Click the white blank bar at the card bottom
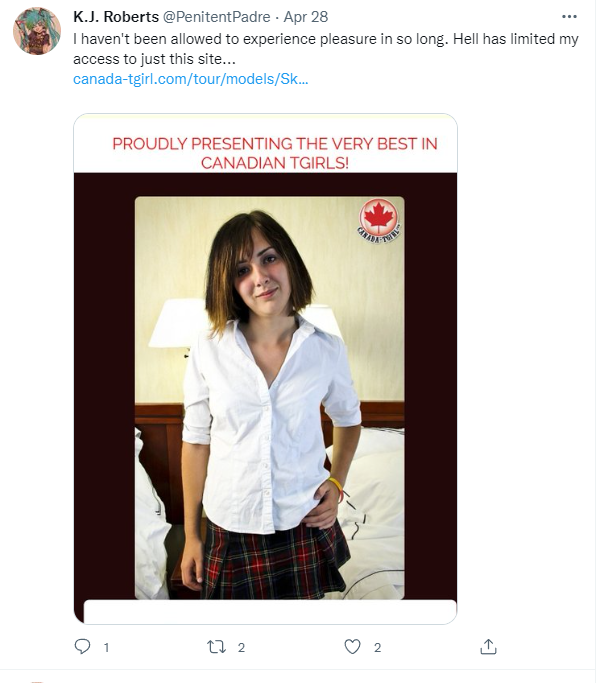This screenshot has height=683, width=609. pos(270,611)
